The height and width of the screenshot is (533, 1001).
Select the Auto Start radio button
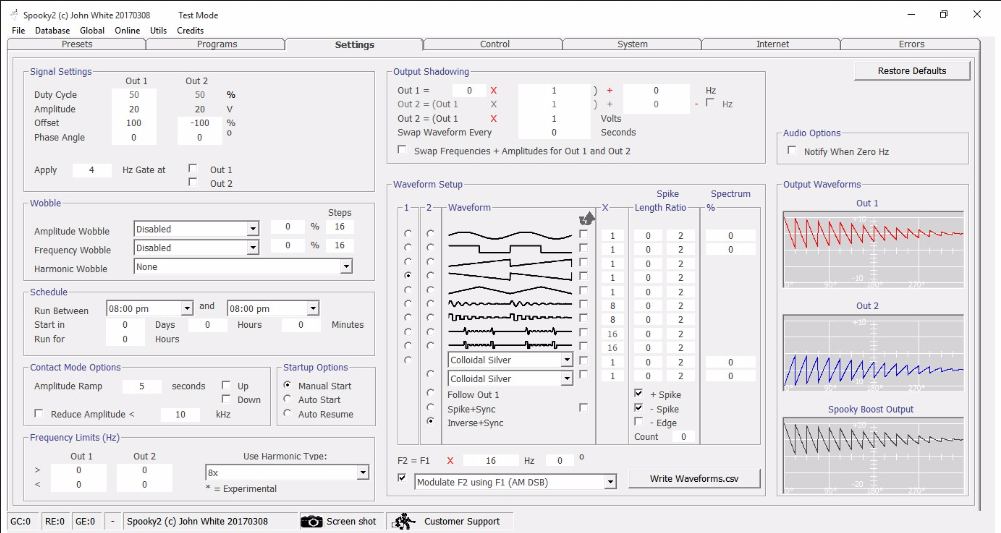pyautogui.click(x=287, y=399)
